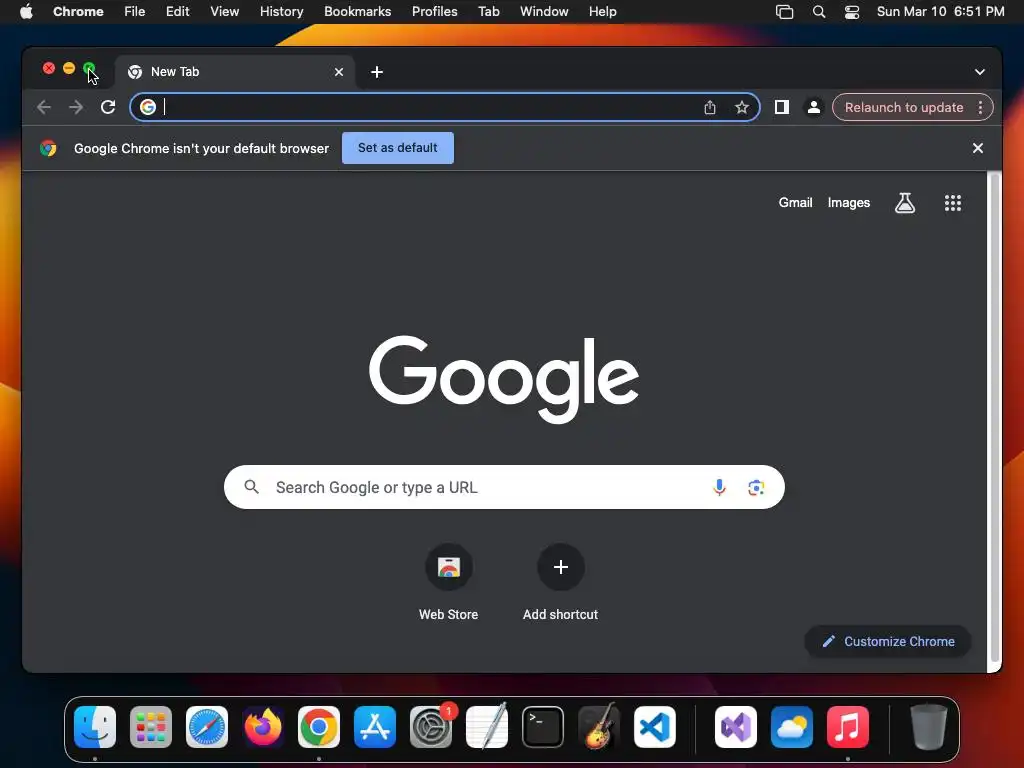Open the profile avatar icon
The image size is (1024, 768).
coord(814,107)
